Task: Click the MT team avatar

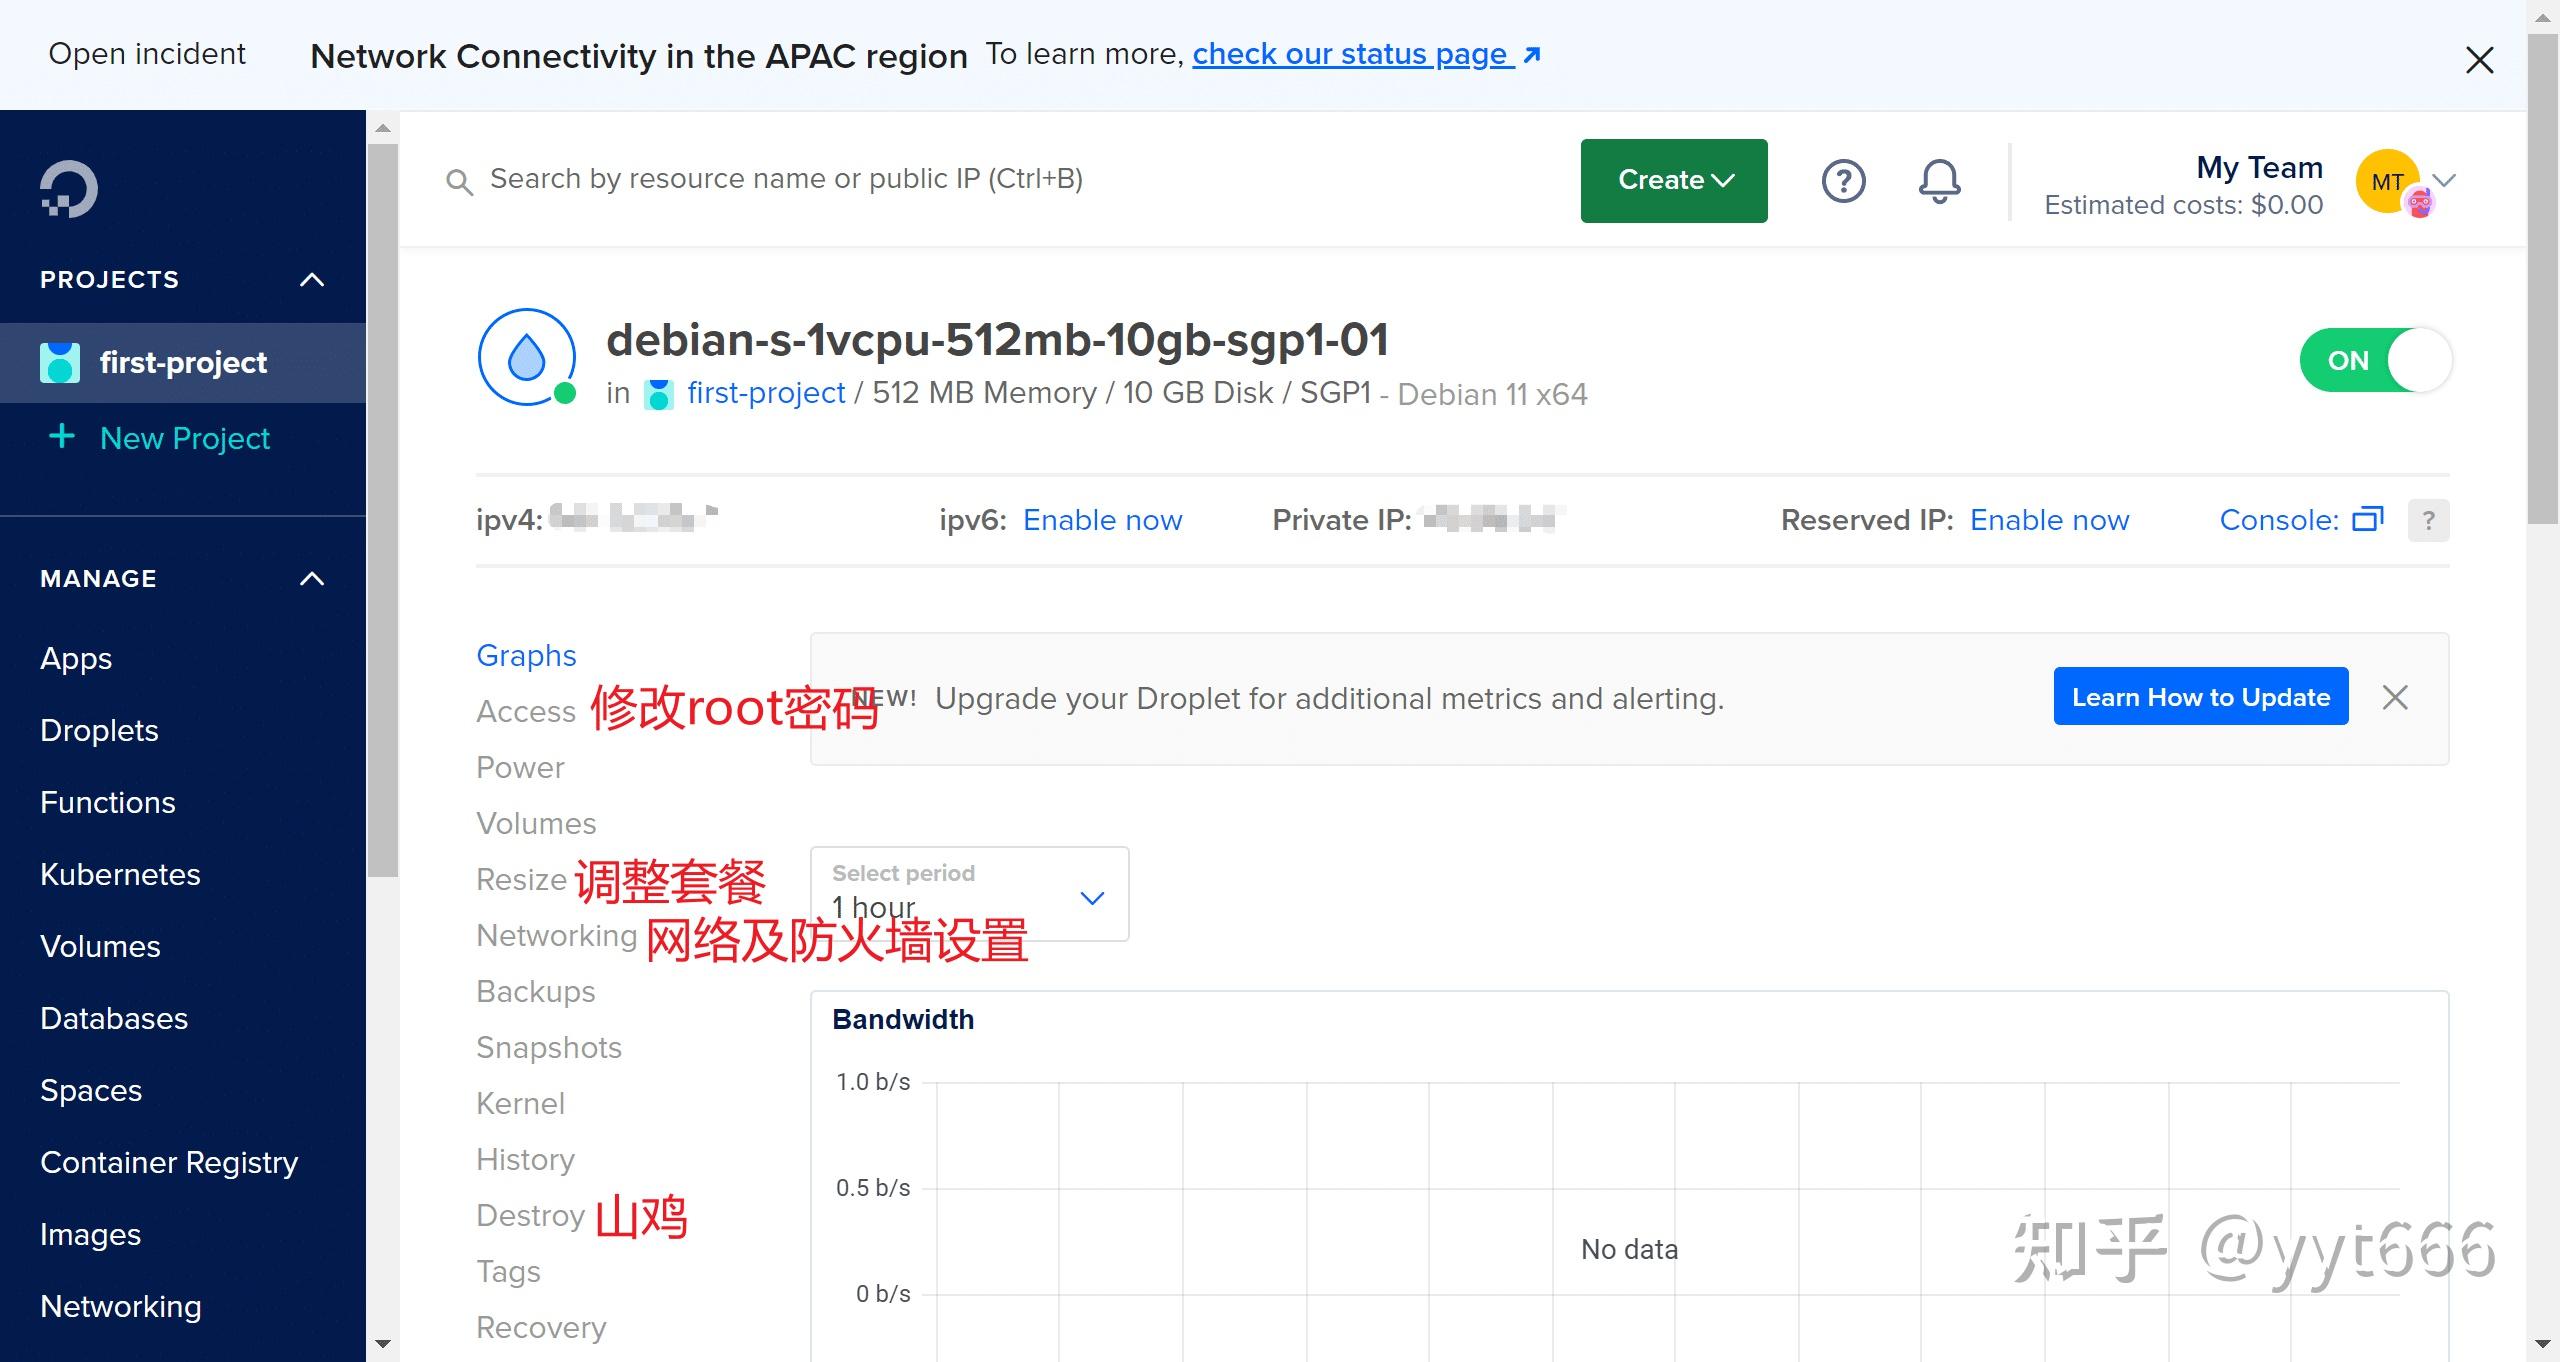Action: click(x=2387, y=181)
